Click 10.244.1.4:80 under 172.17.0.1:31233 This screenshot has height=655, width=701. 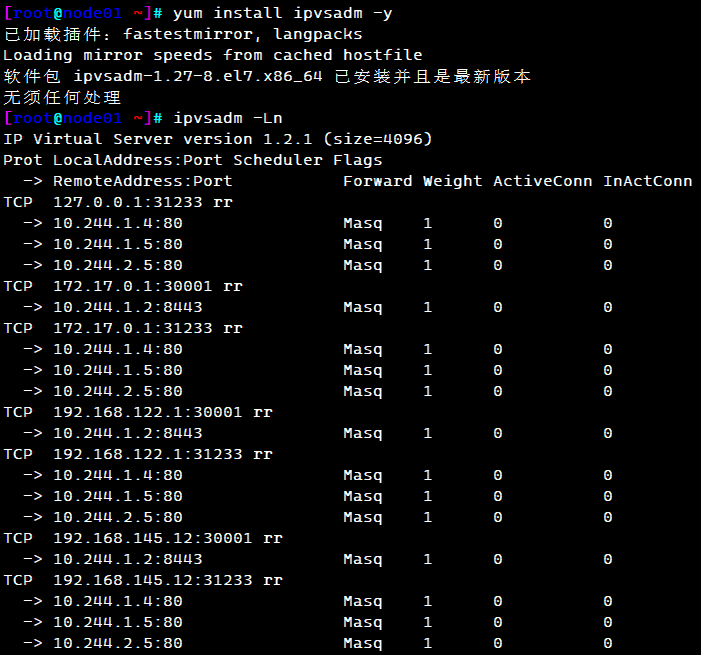pyautogui.click(x=118, y=349)
